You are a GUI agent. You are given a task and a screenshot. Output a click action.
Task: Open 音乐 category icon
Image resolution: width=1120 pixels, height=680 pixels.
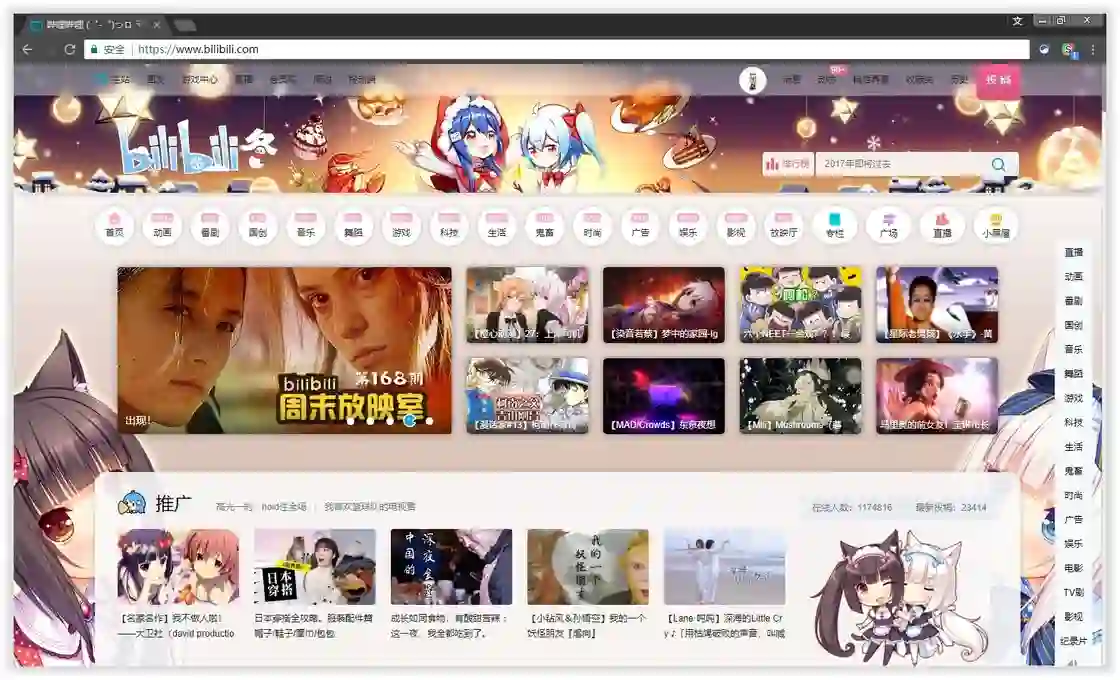(x=306, y=226)
